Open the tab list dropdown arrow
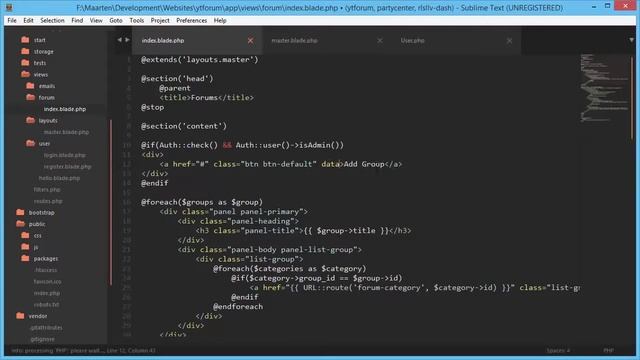 [631, 40]
